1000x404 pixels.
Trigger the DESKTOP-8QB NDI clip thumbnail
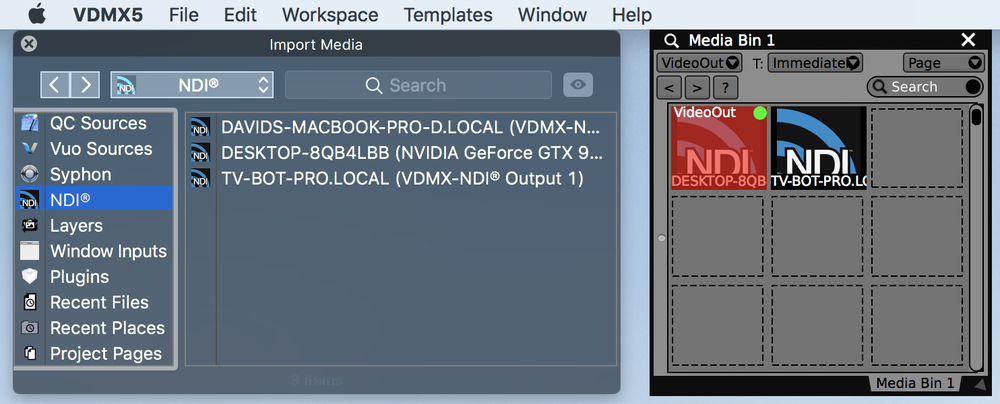pyautogui.click(x=719, y=147)
